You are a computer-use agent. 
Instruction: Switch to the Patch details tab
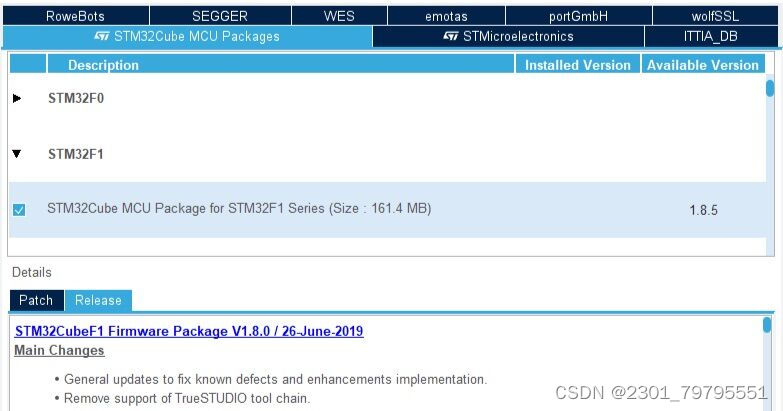click(36, 300)
